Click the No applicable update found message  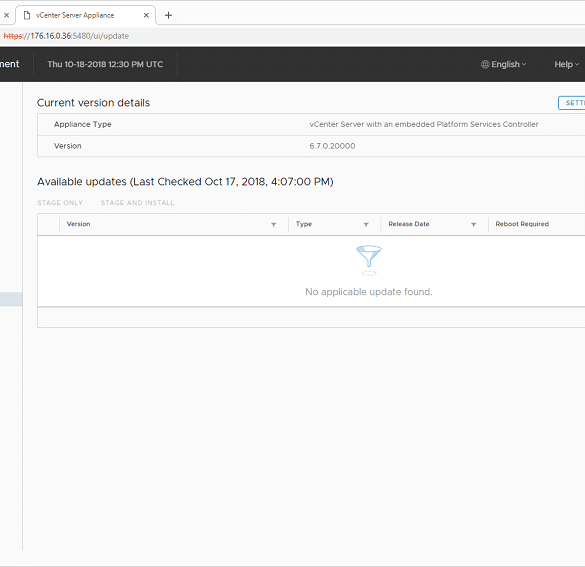(369, 292)
